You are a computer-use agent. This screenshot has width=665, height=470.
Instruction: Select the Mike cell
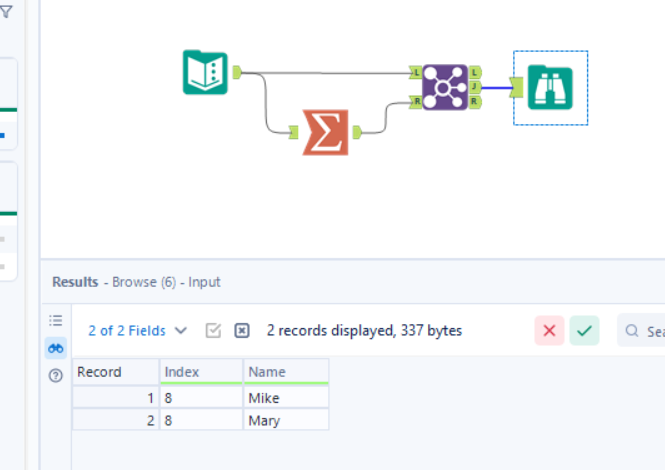tap(286, 398)
